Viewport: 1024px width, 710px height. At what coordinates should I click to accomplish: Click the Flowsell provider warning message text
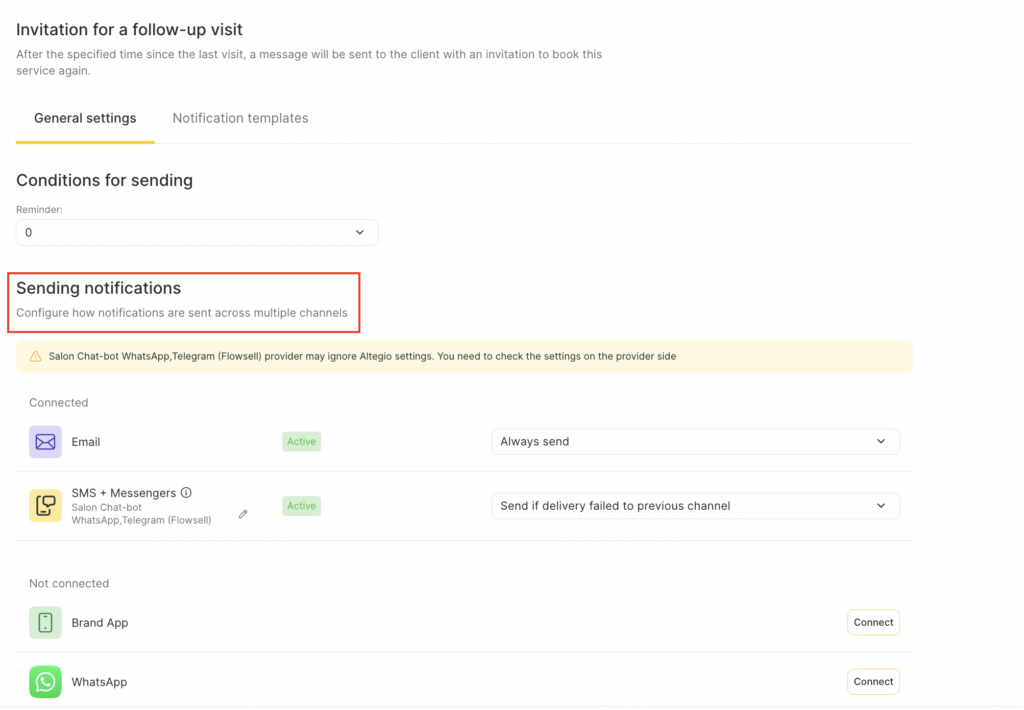point(362,356)
